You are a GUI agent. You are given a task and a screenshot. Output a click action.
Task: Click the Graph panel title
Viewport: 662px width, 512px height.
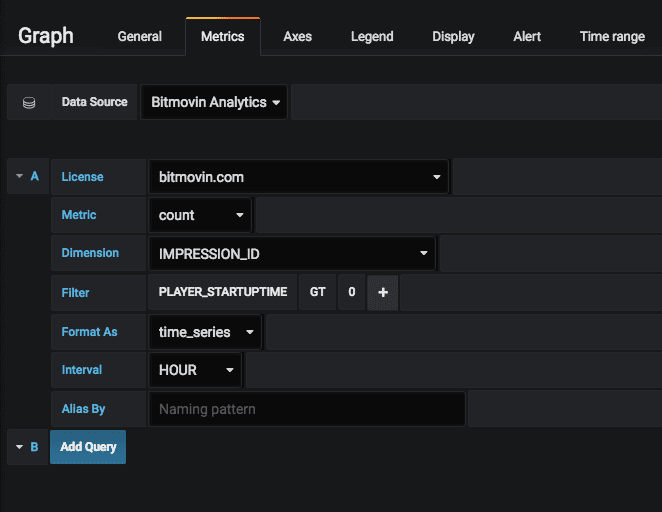46,36
